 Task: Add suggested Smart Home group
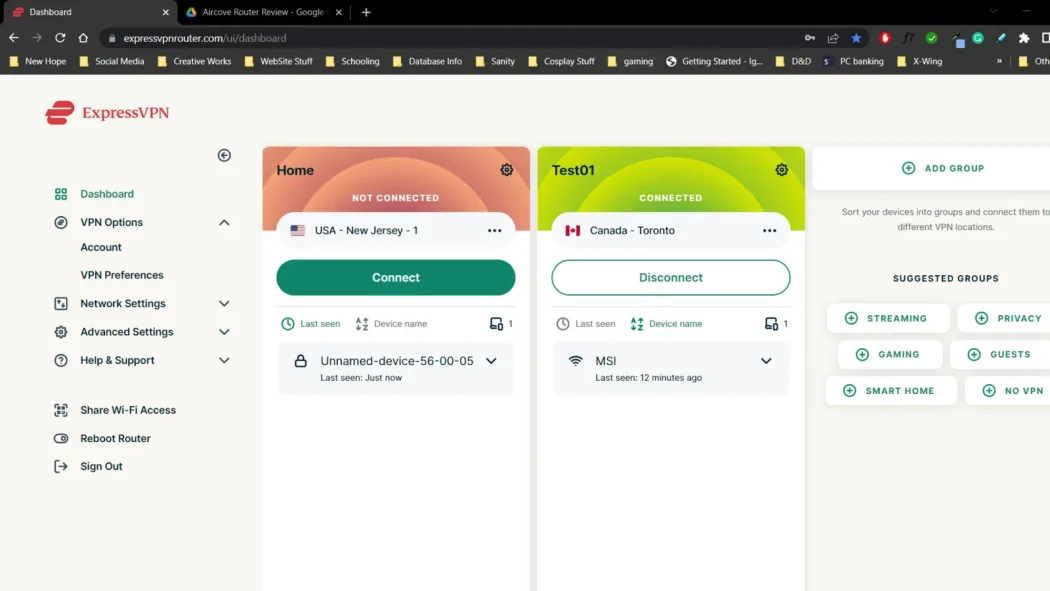[x=891, y=391]
